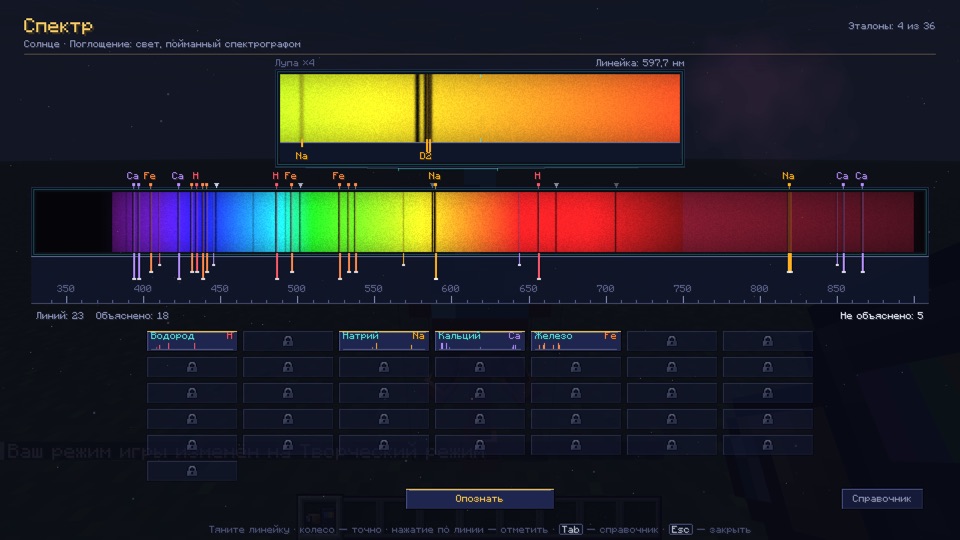The height and width of the screenshot is (540, 960).
Task: Click the Na marker near 589 nm
Action: point(435,176)
